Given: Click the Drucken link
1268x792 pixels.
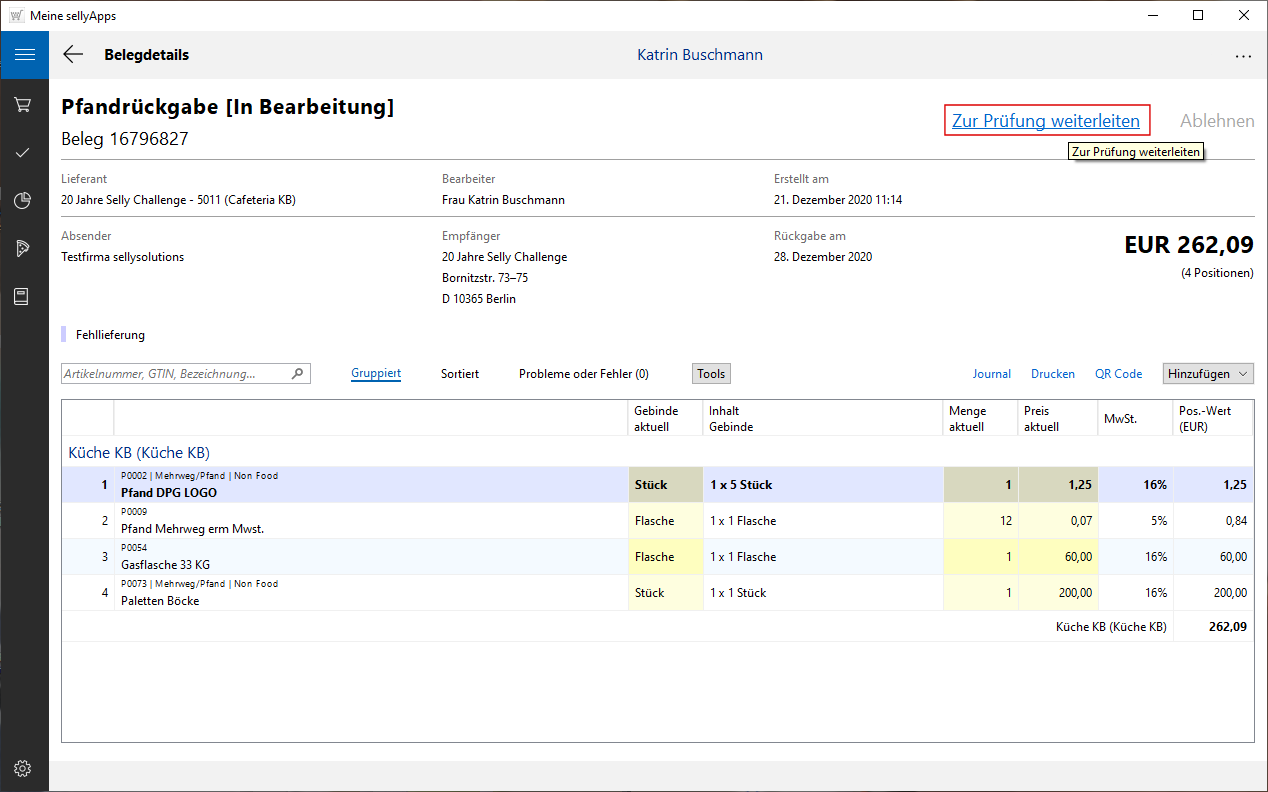Looking at the screenshot, I should (1052, 374).
